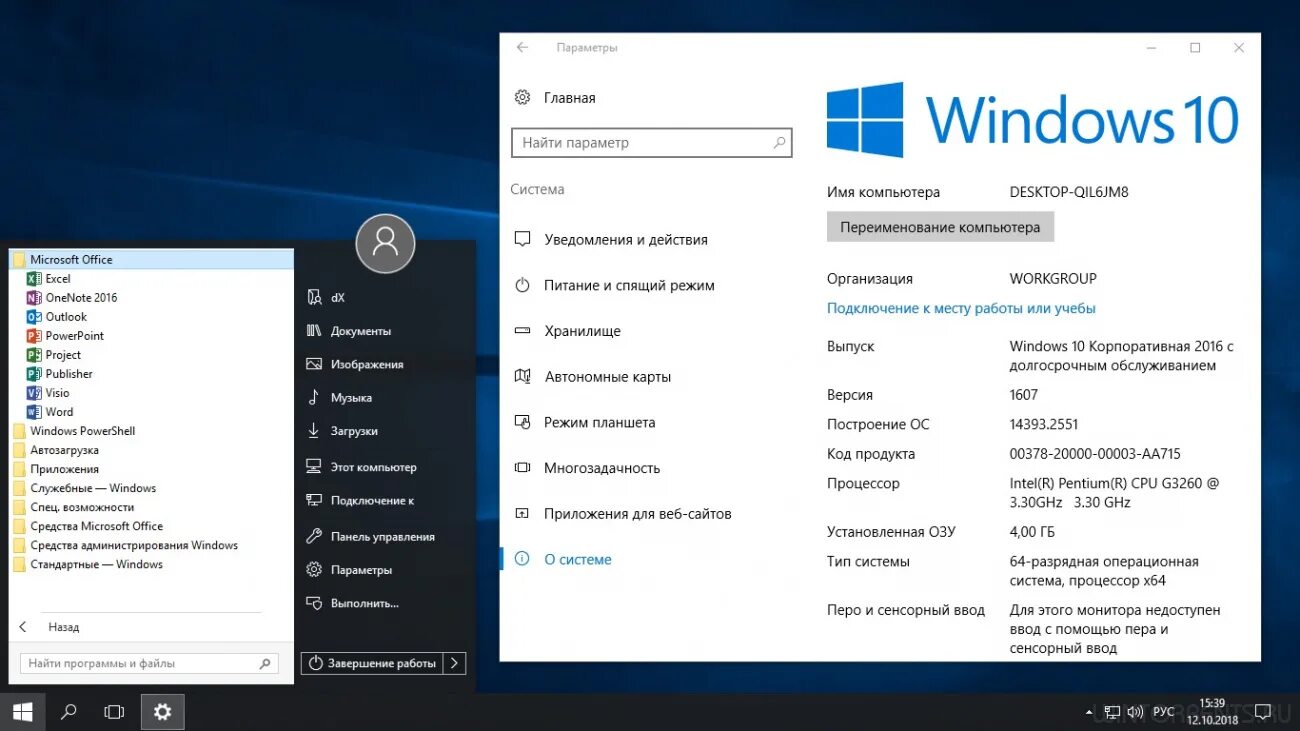
Task: Open shutdown options arrow next to Завершение работы
Action: (x=455, y=663)
